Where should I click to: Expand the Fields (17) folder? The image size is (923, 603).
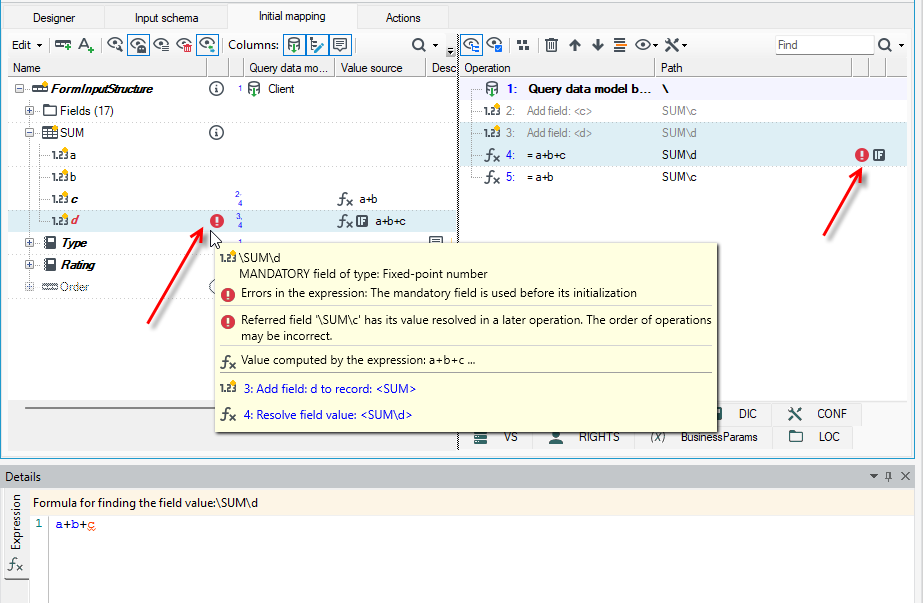[29, 111]
